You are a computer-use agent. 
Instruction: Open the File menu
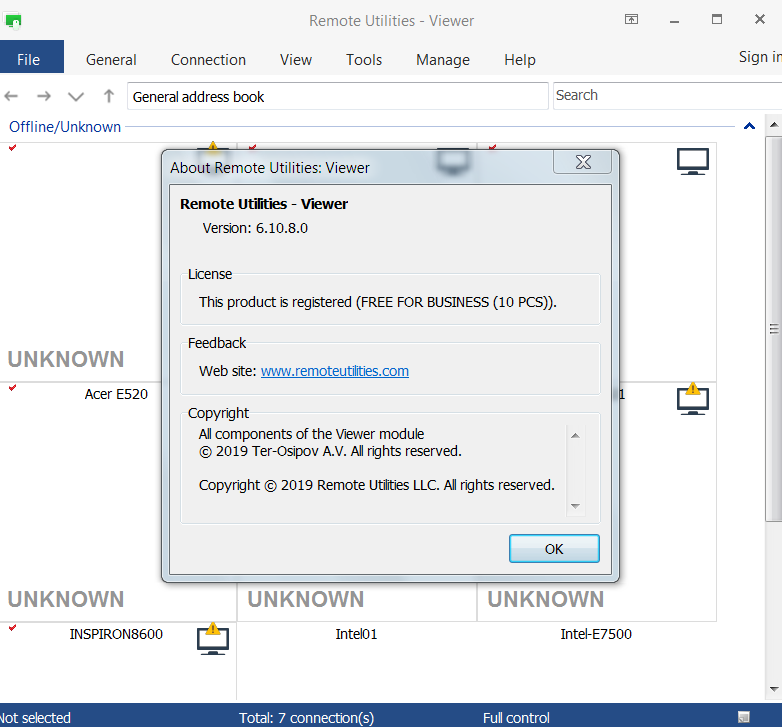(x=29, y=59)
